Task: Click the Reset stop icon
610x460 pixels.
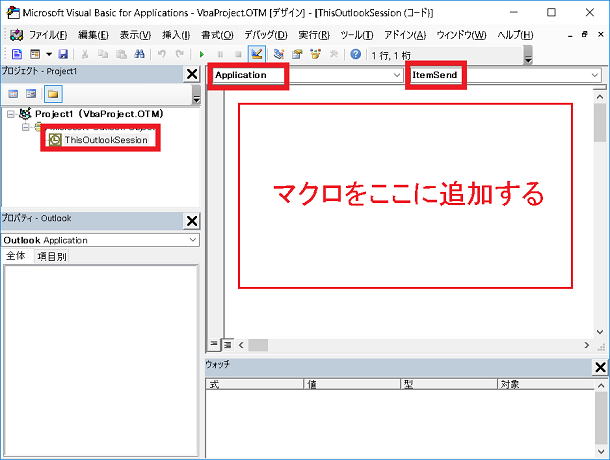Action: click(238, 54)
